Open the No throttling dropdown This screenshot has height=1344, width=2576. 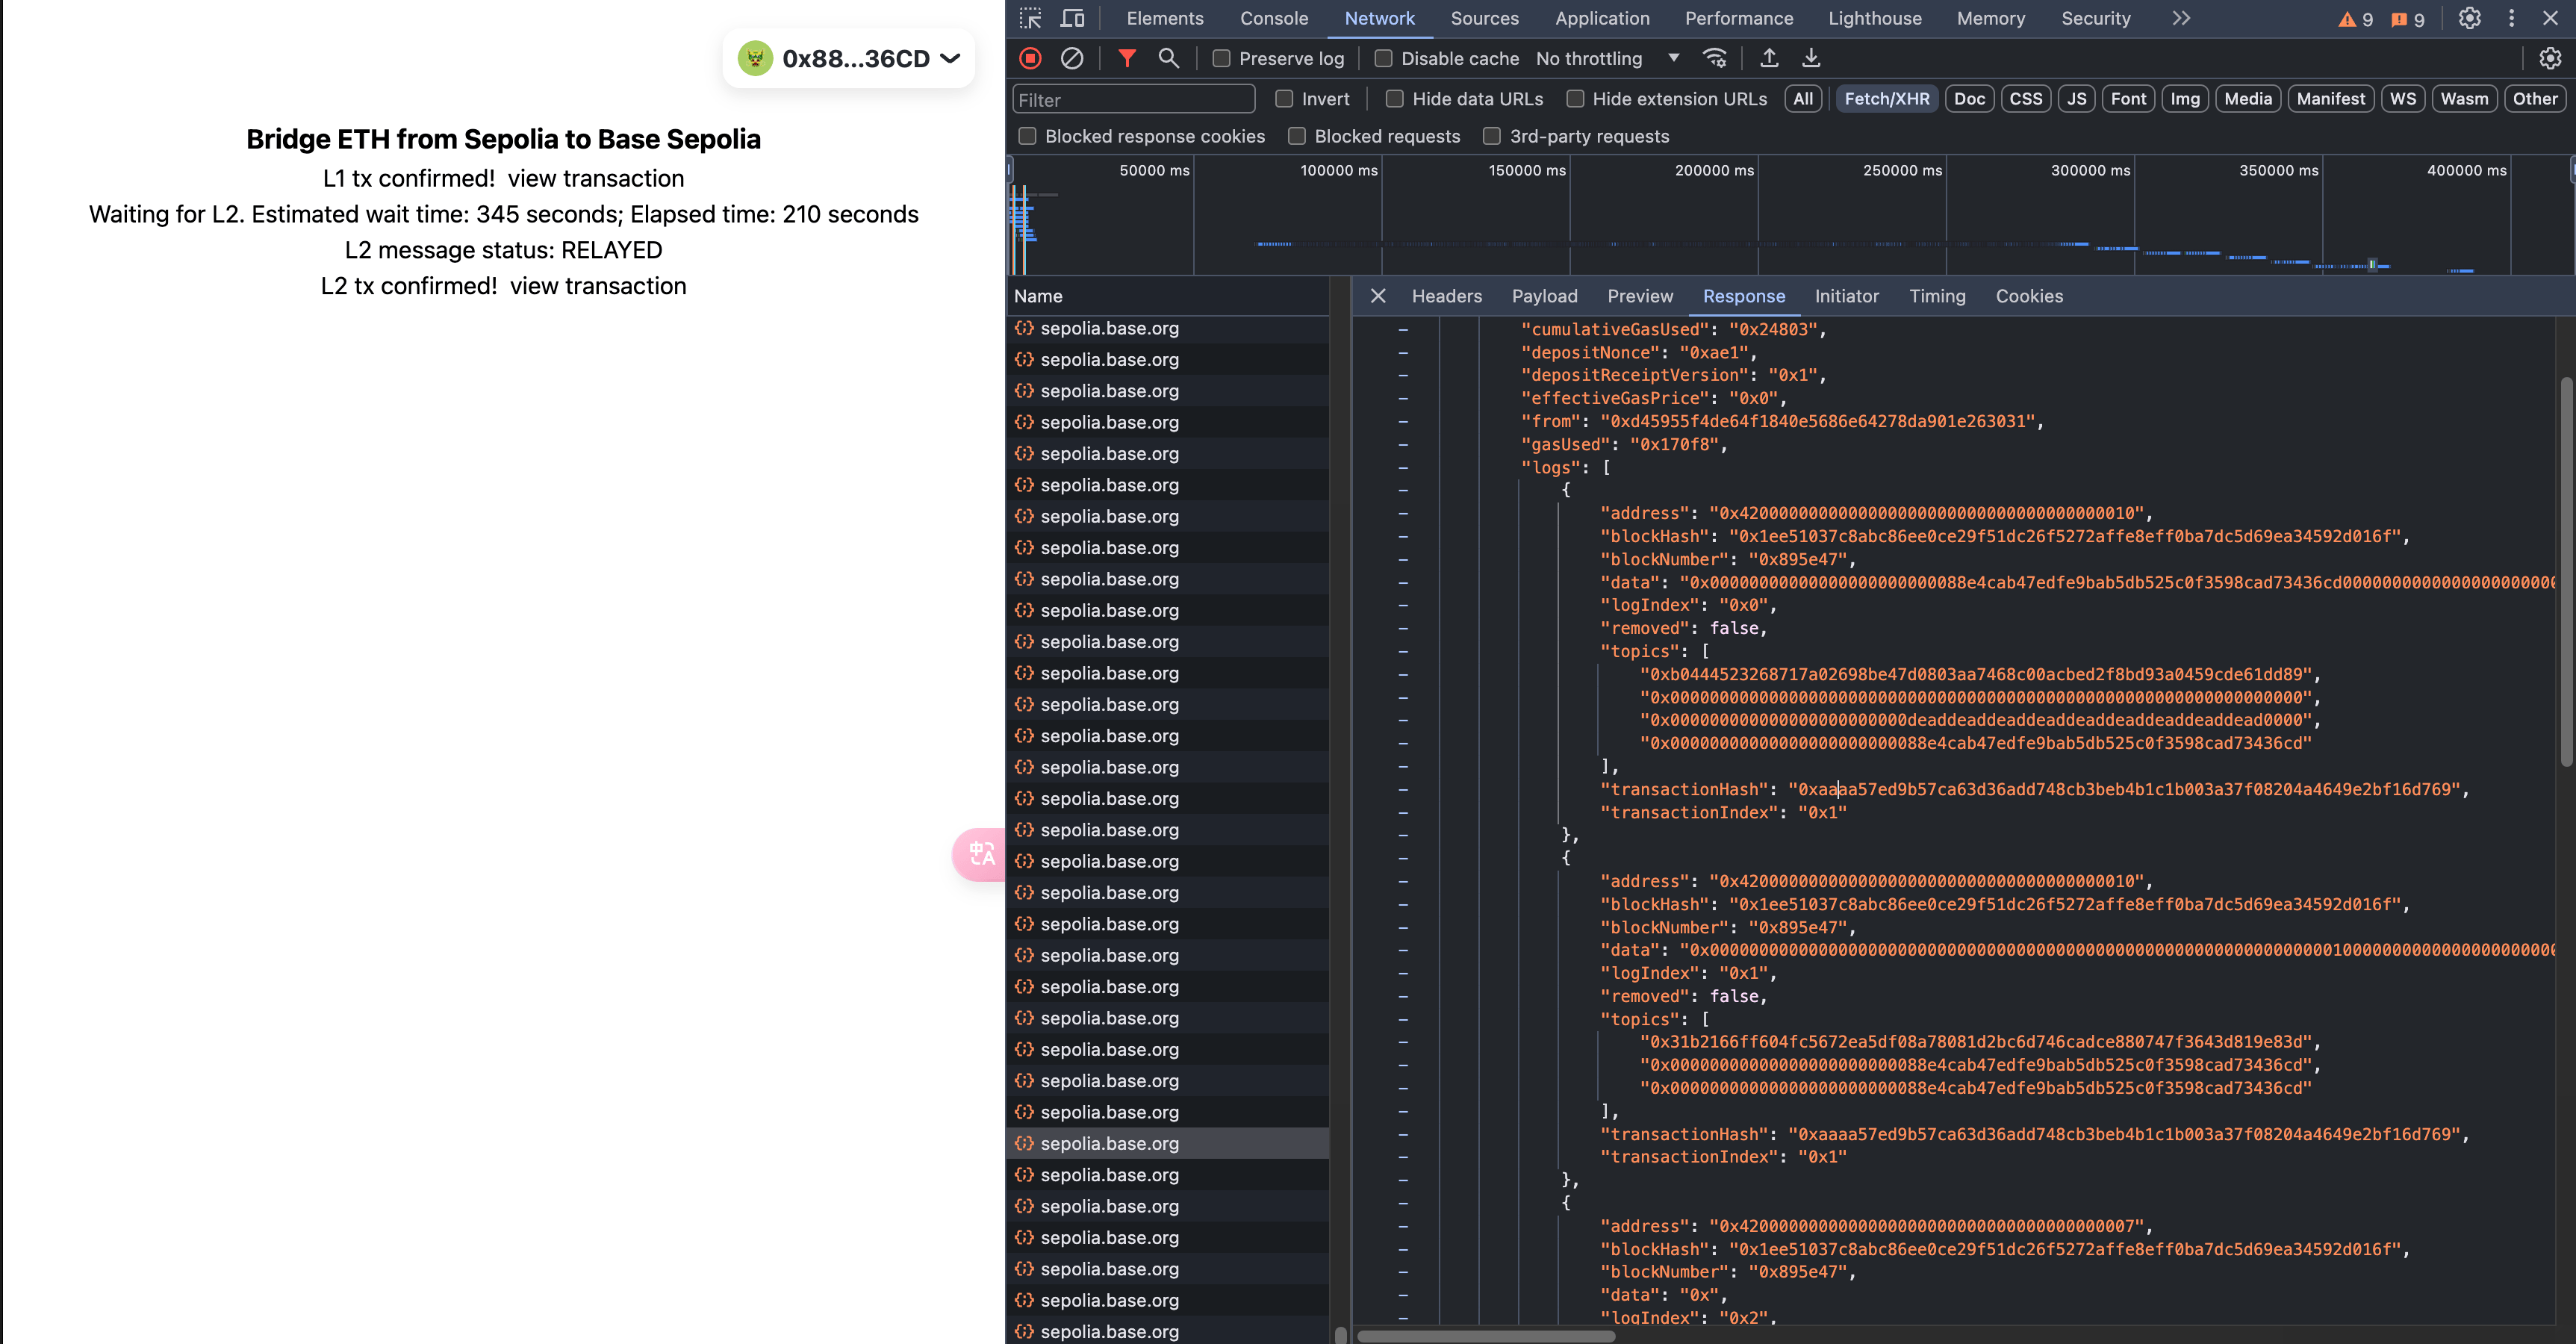click(1607, 58)
